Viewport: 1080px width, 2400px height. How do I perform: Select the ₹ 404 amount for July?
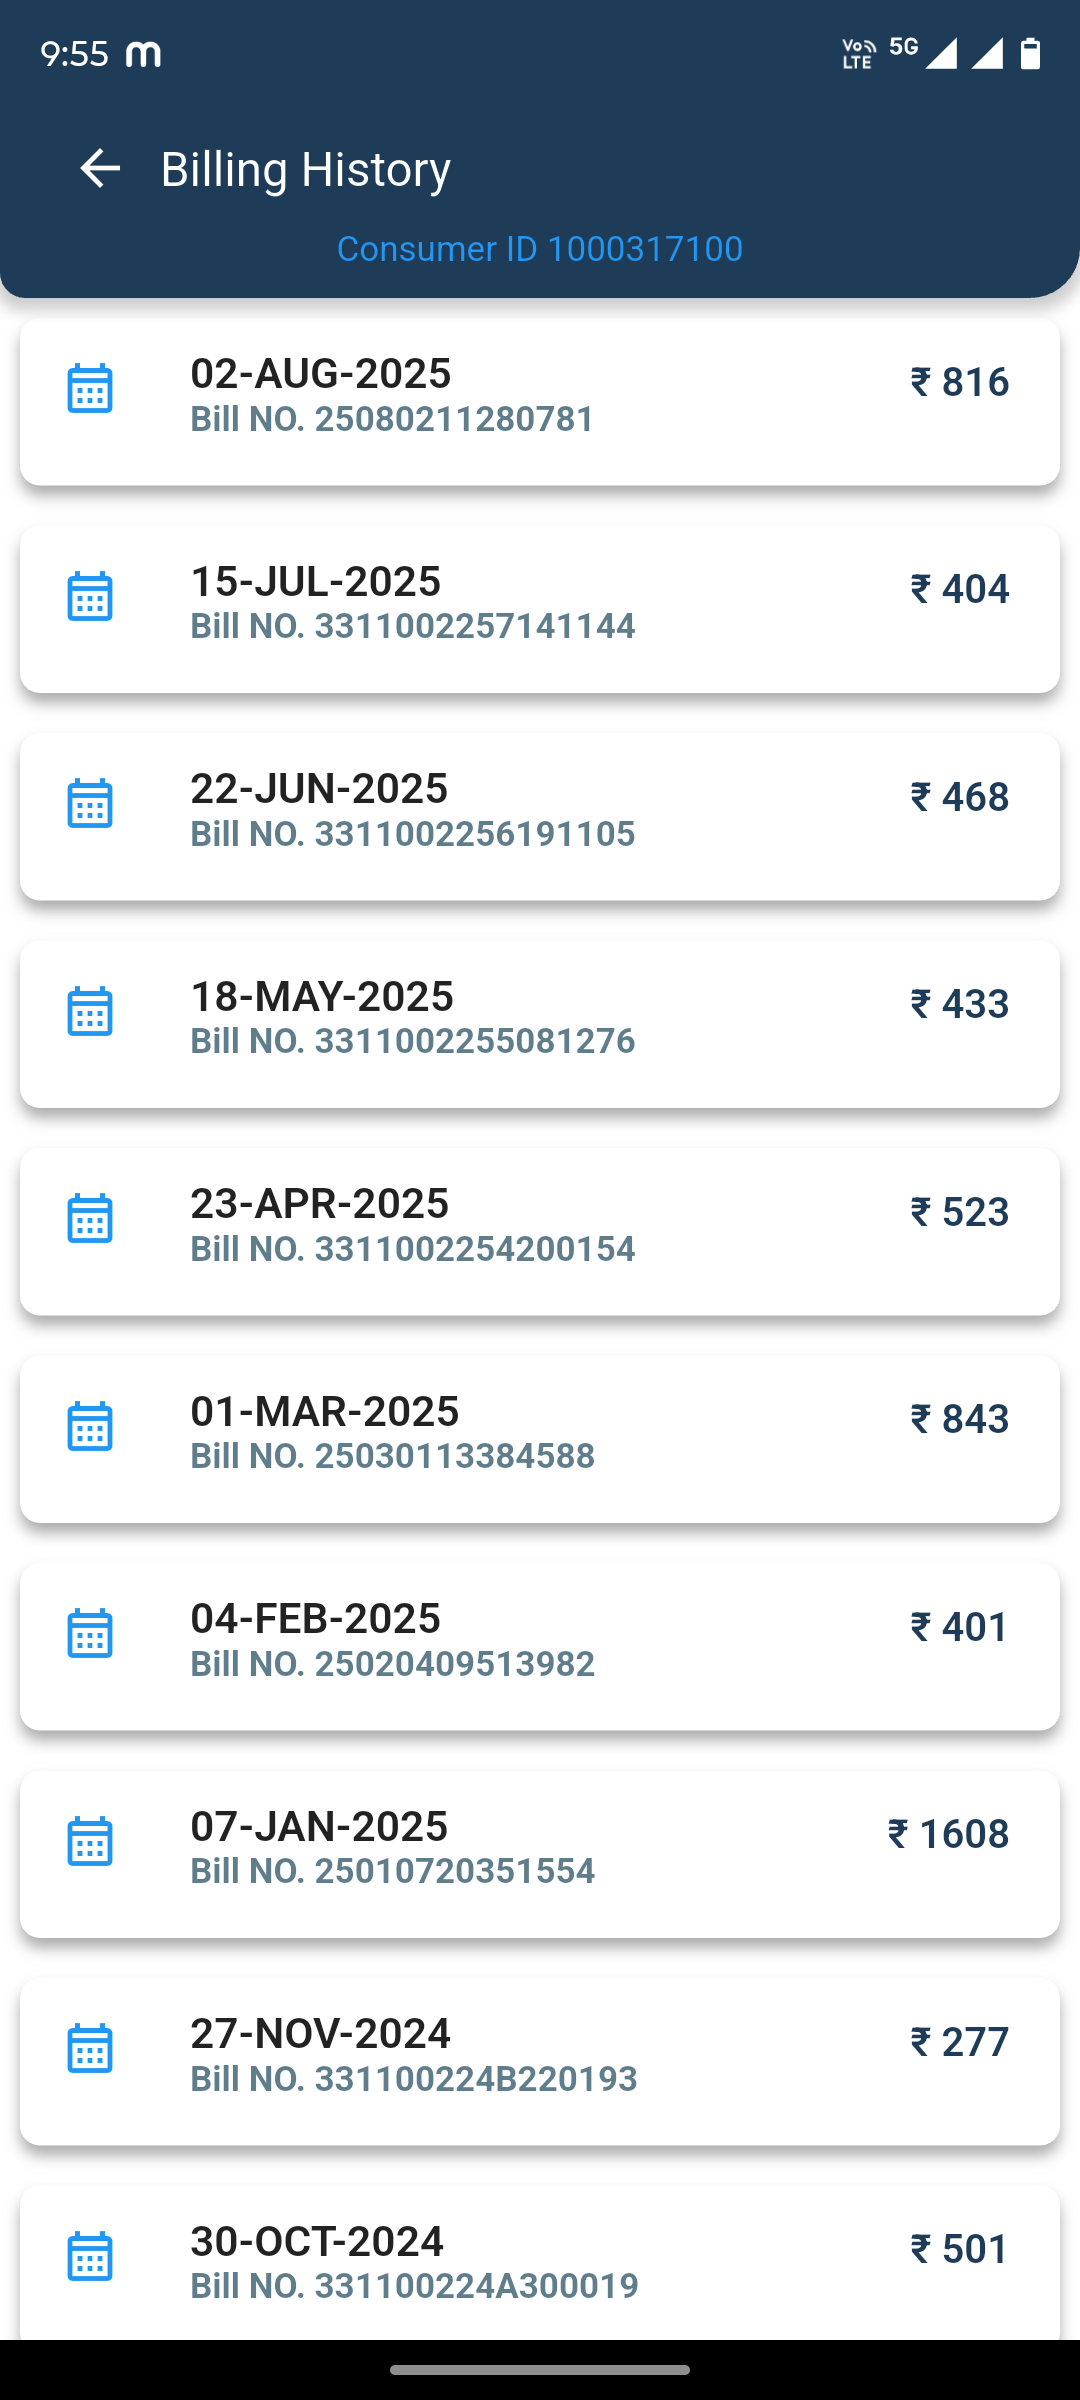(959, 589)
